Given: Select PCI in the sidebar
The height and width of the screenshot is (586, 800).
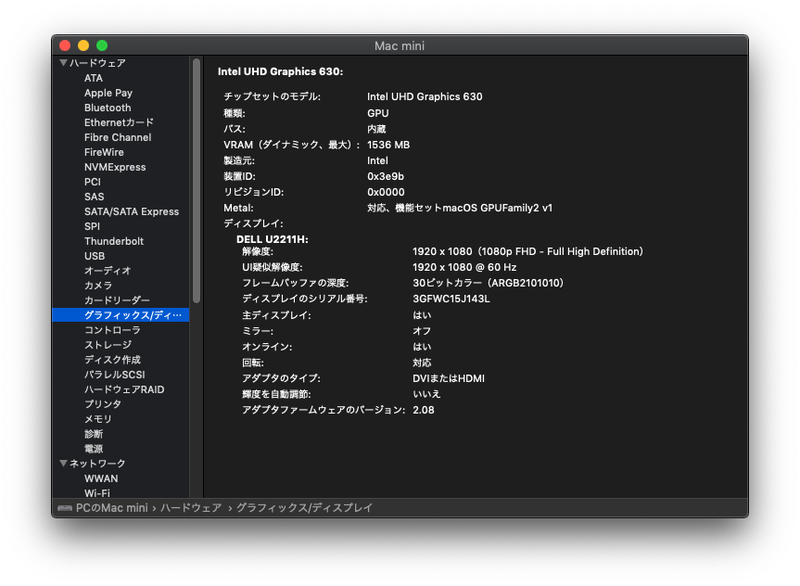Looking at the screenshot, I should (92, 182).
